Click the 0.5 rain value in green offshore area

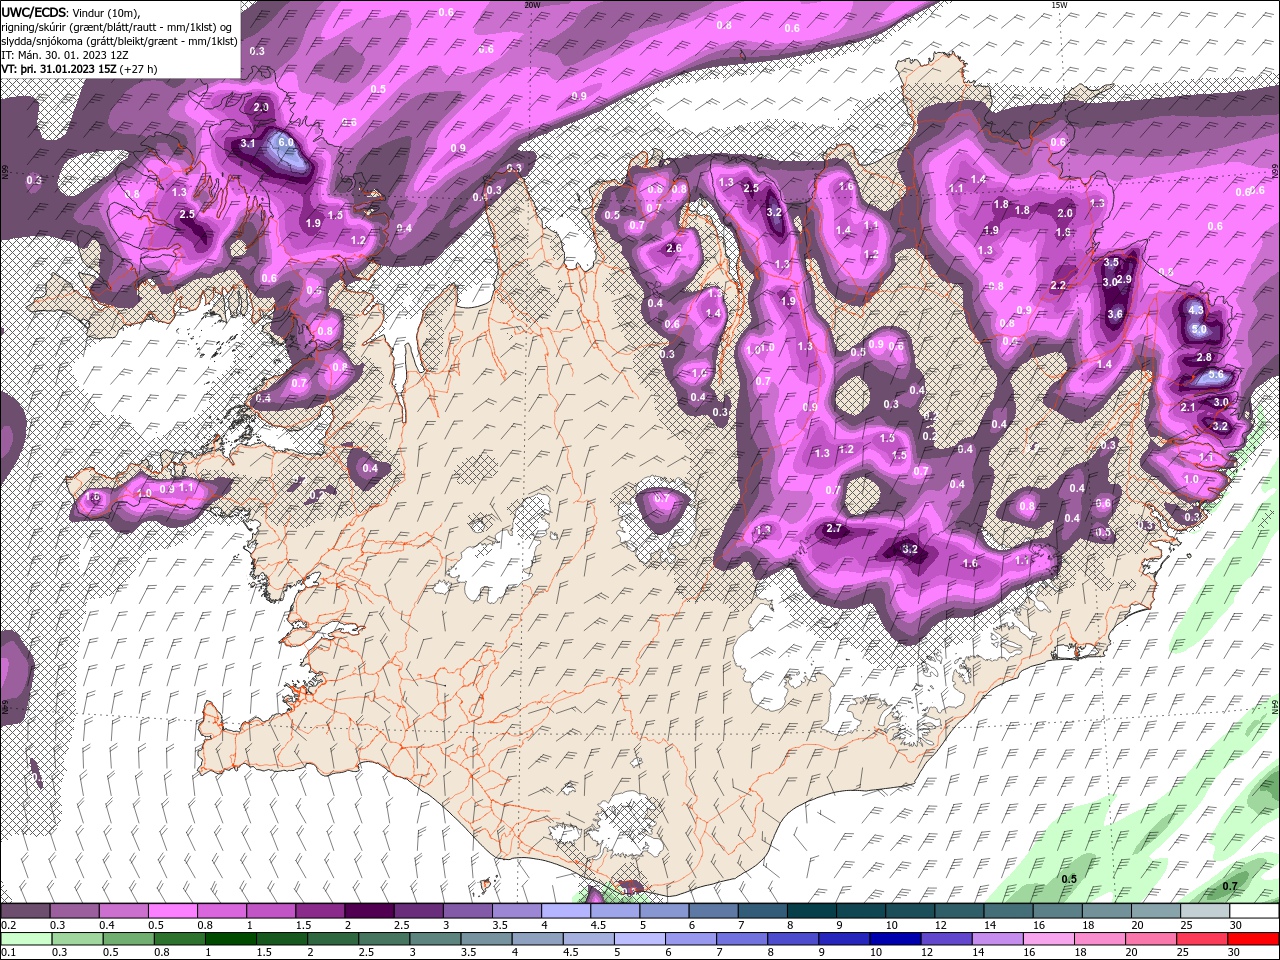coord(1069,880)
